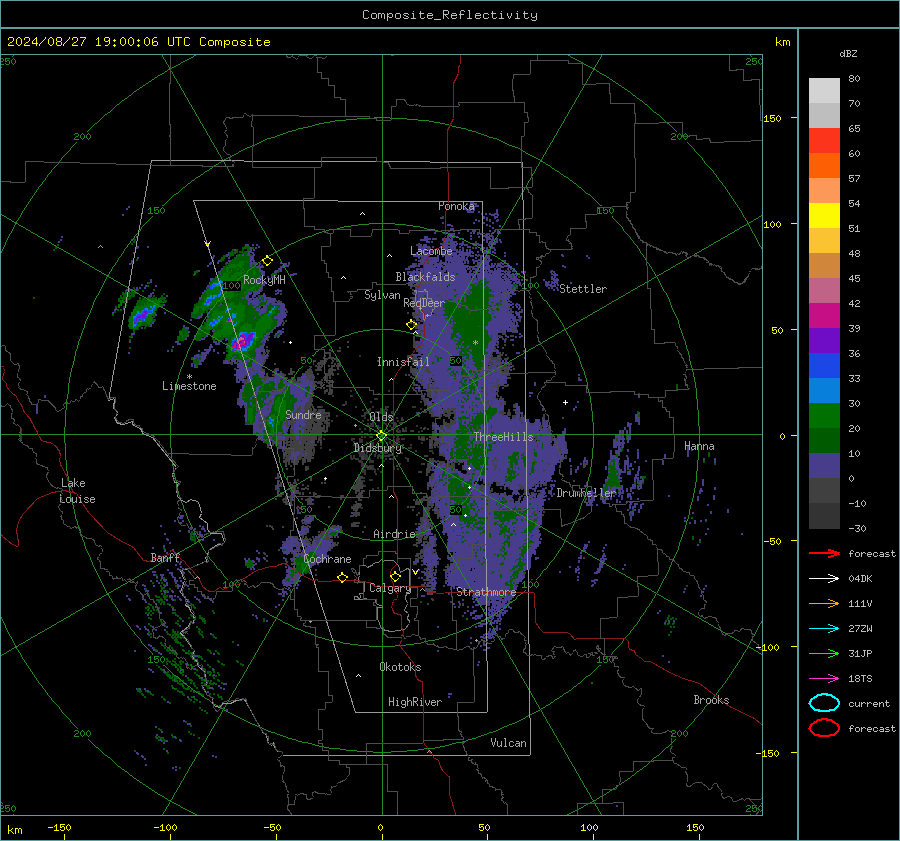Click the Olds label
900x841 pixels.
[x=381, y=417]
